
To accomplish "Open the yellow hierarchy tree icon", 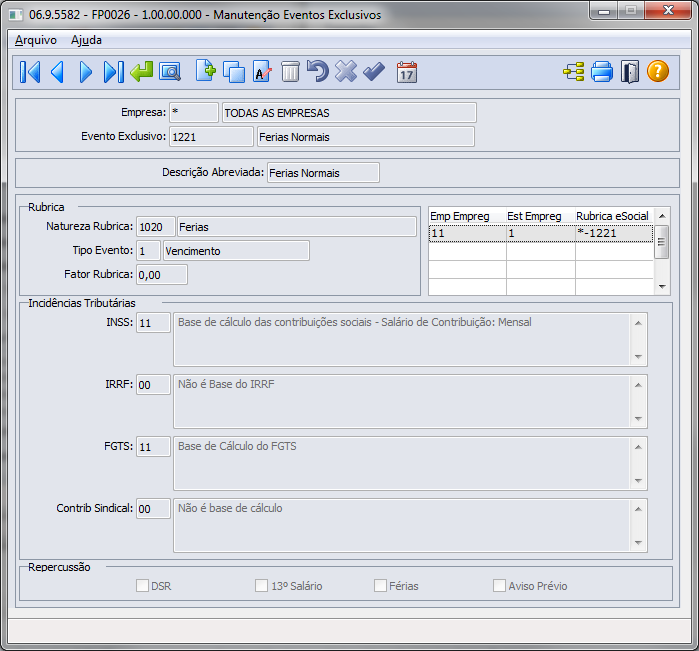I will tap(574, 72).
